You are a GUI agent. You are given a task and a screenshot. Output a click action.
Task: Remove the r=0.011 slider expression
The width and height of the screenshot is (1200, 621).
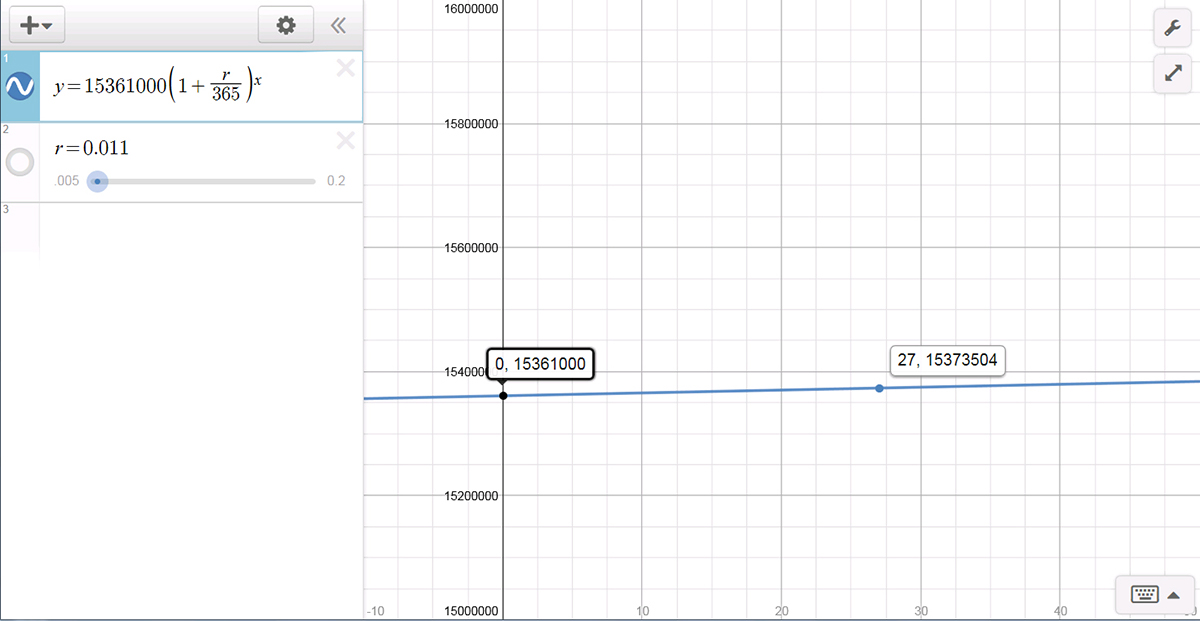click(x=345, y=141)
